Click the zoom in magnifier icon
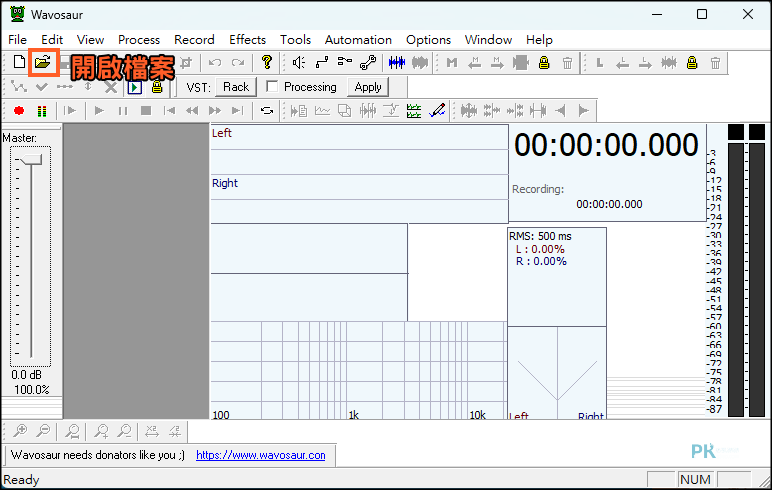 (20, 431)
